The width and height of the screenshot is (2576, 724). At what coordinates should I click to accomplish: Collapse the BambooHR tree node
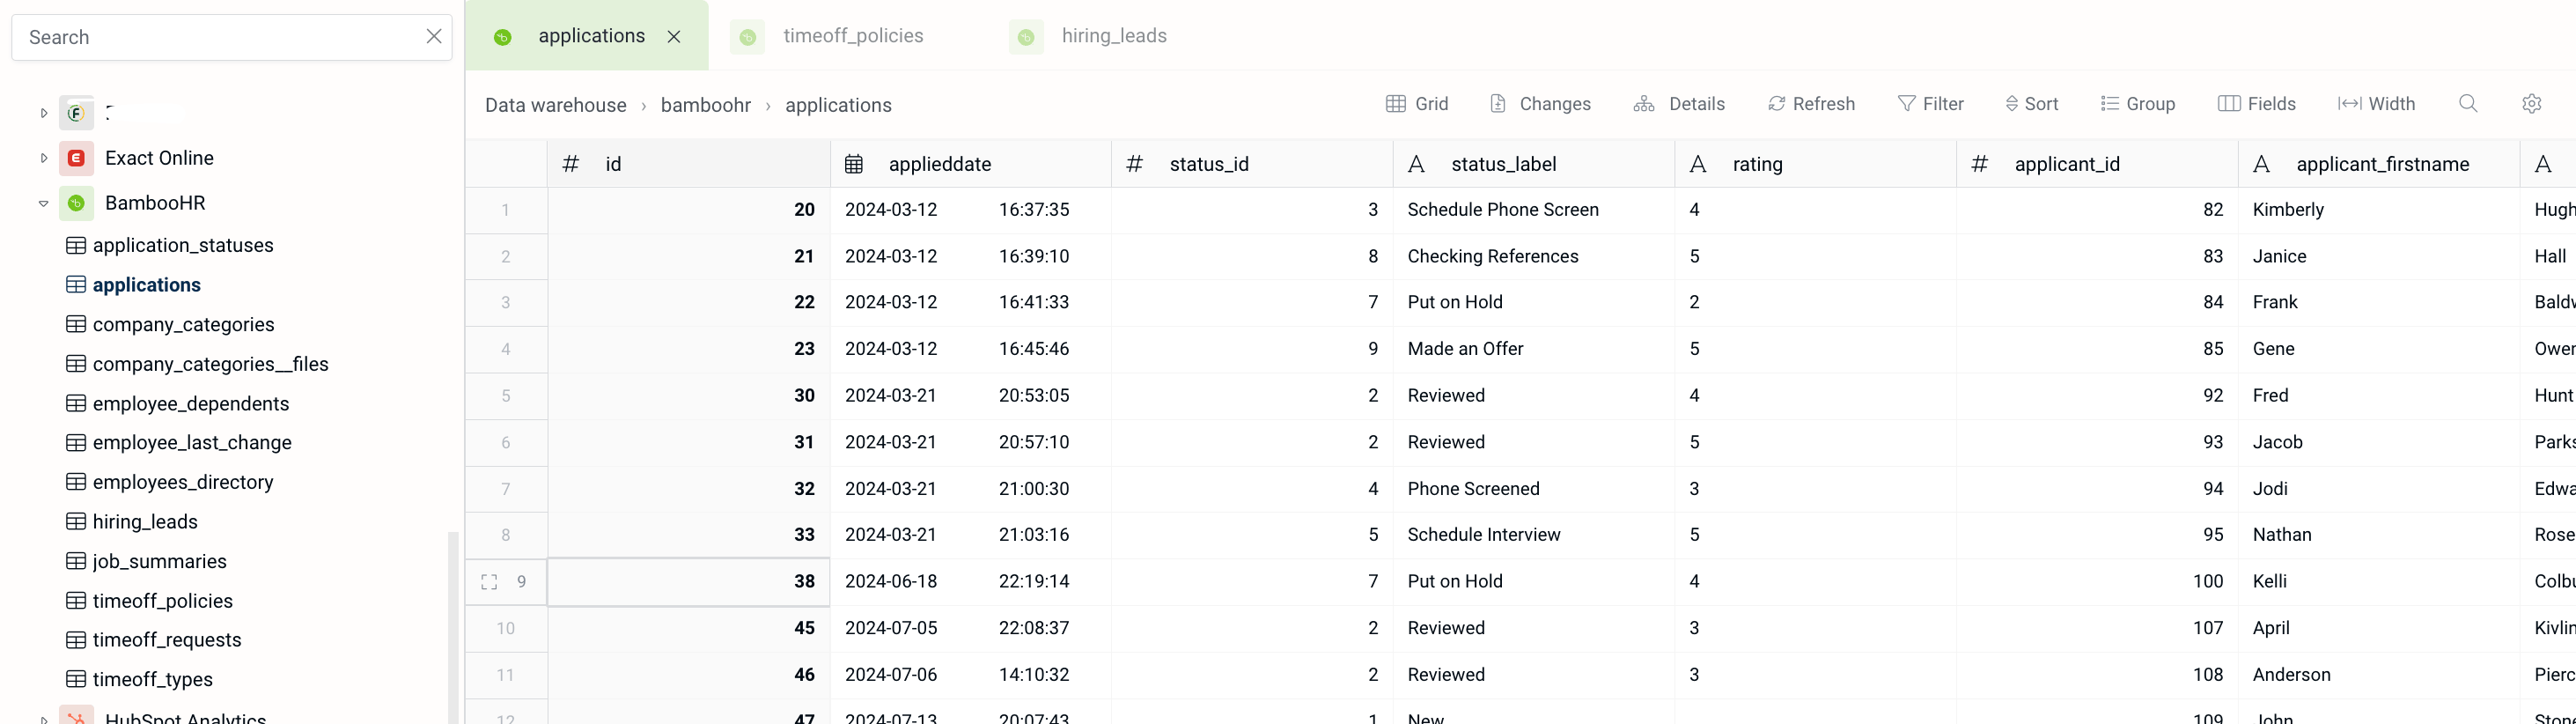(43, 203)
